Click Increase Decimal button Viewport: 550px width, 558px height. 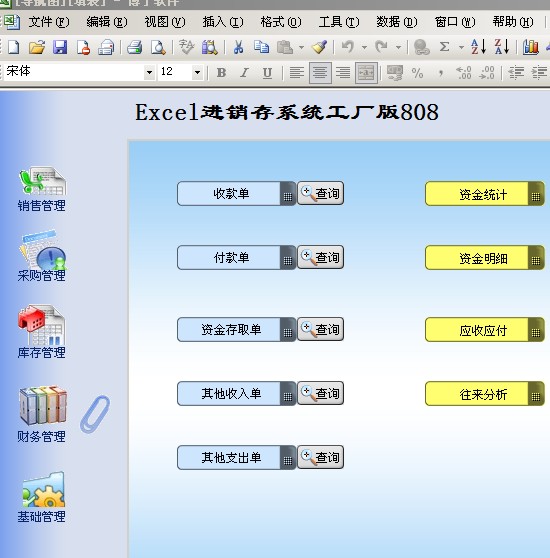click(464, 73)
